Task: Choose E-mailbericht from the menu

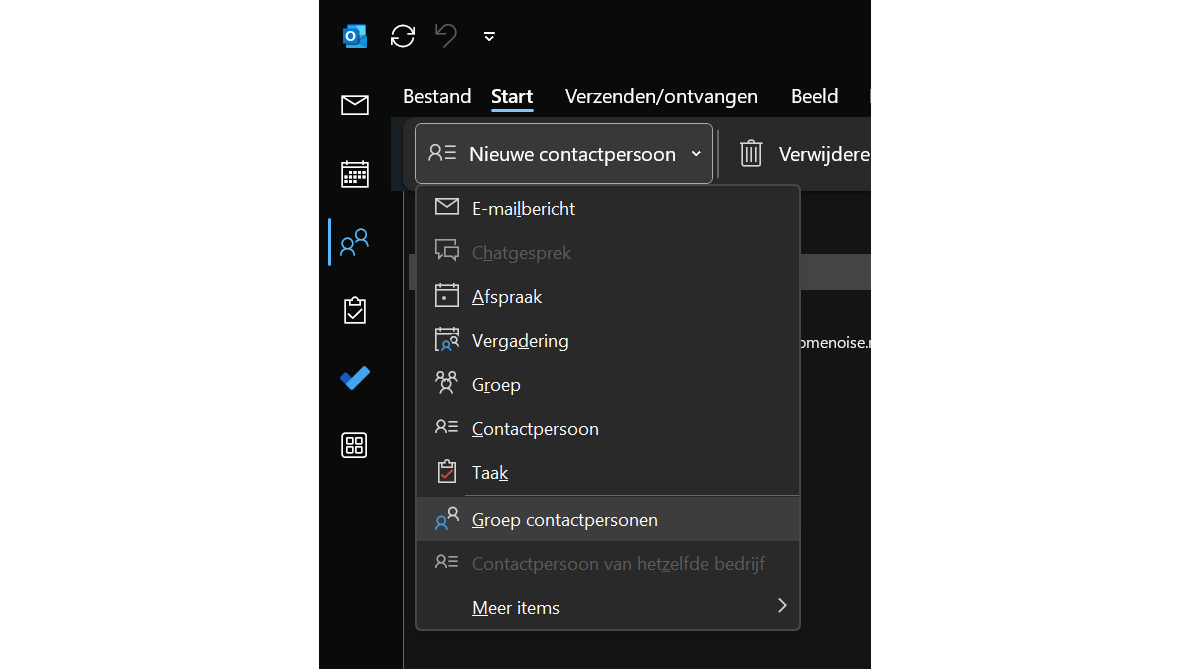Action: [x=523, y=209]
